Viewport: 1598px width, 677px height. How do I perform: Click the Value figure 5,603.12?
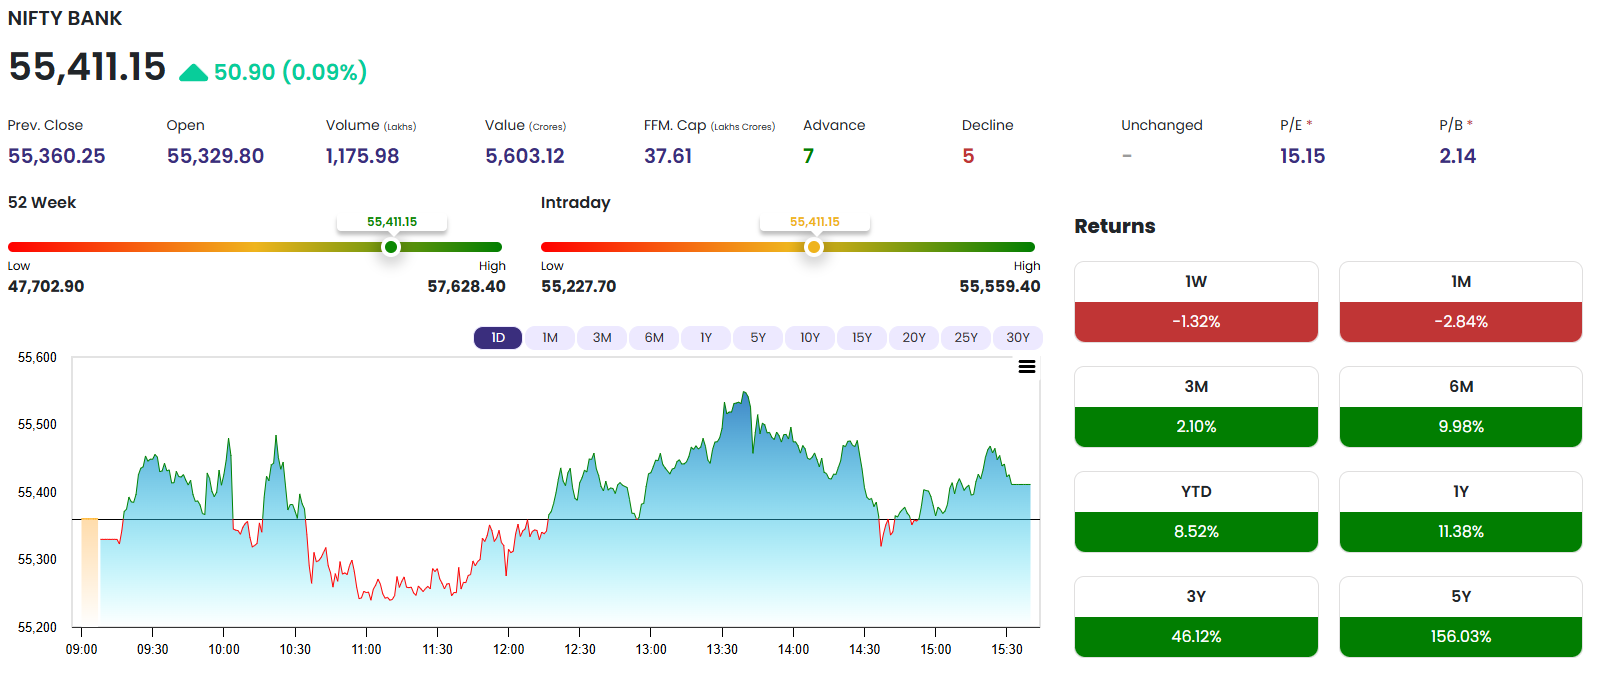525,156
